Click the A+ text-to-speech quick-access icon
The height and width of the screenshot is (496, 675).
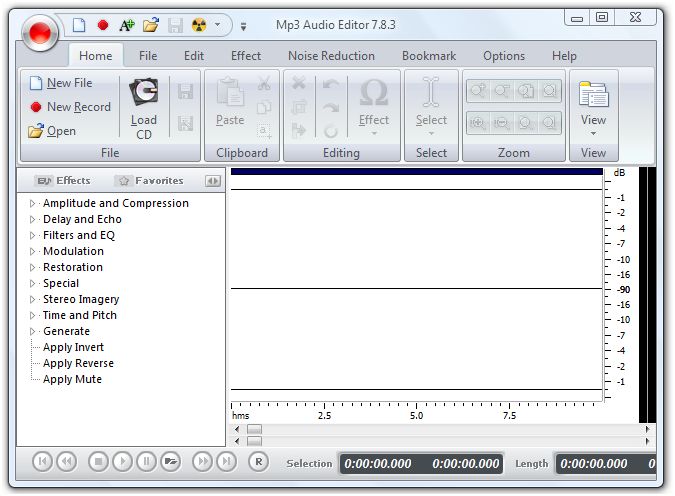coord(127,25)
